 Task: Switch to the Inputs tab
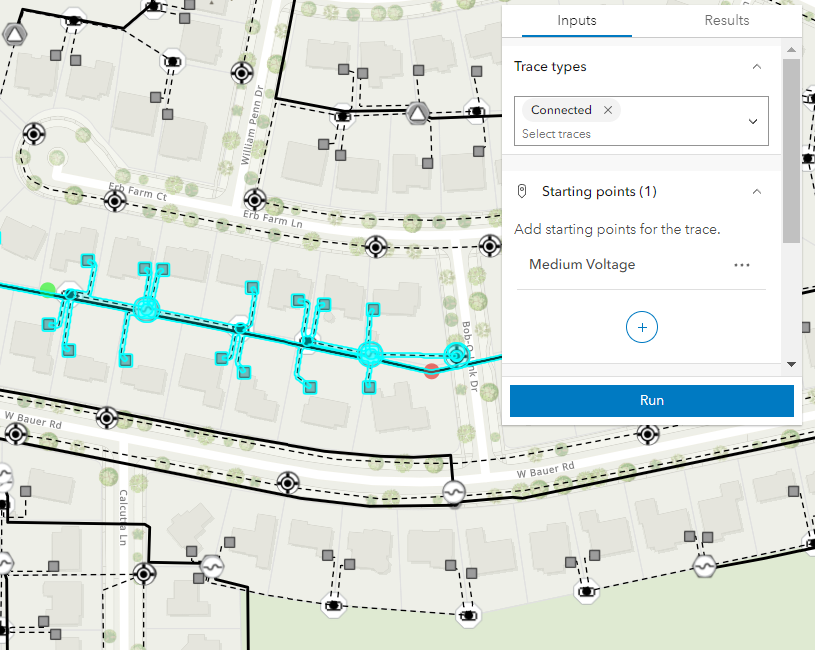(x=577, y=20)
